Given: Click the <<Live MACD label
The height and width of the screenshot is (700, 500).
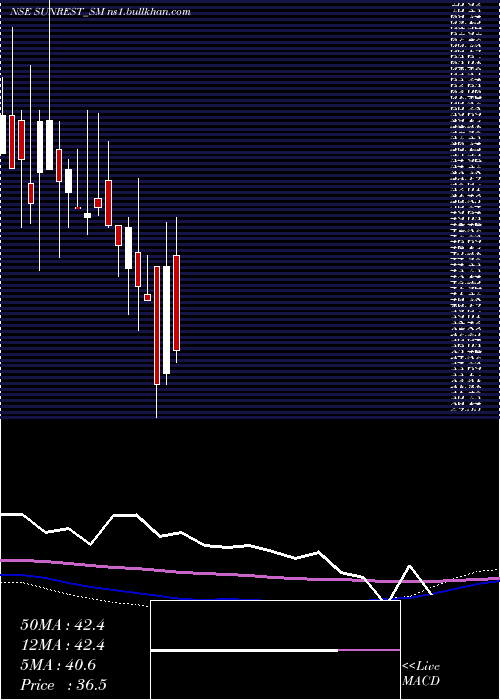Looking at the screenshot, I should pyautogui.click(x=421, y=674).
